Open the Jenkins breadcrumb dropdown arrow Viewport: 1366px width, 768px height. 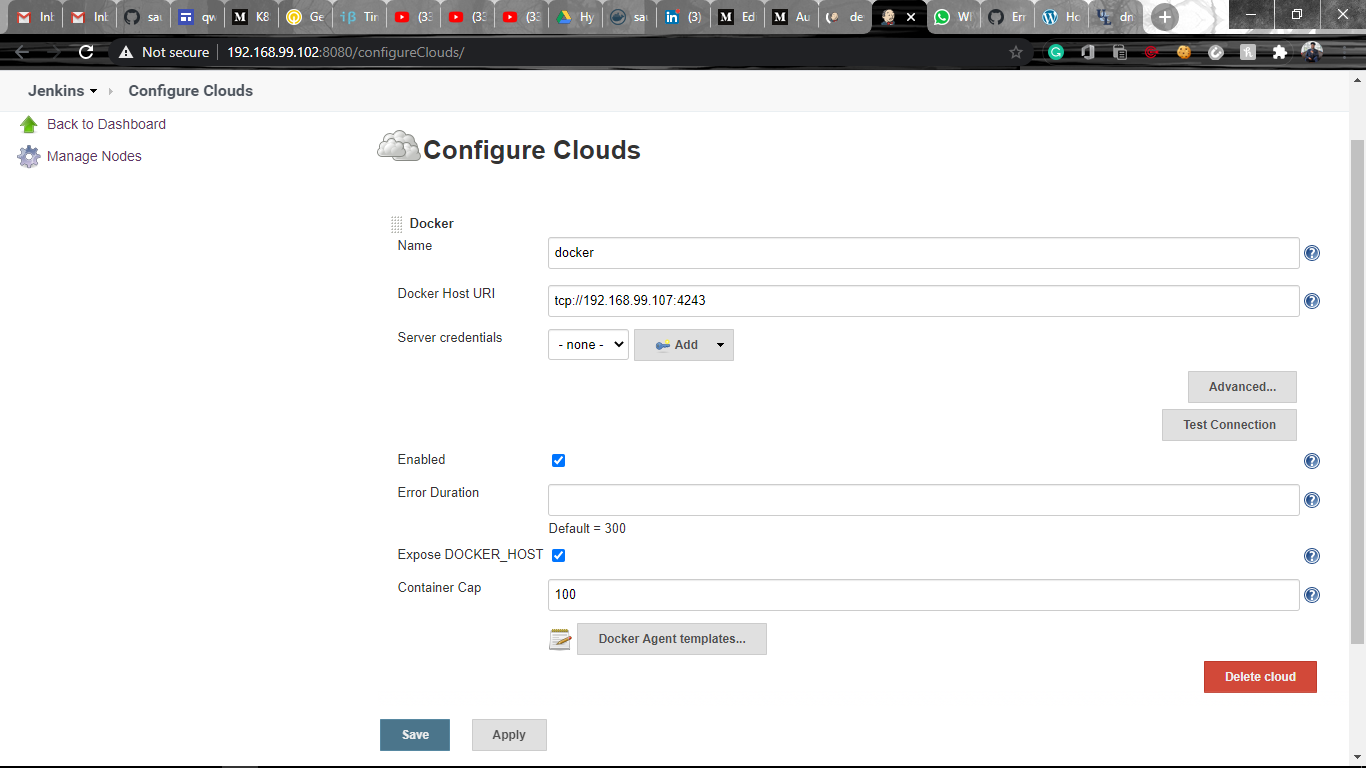point(94,91)
